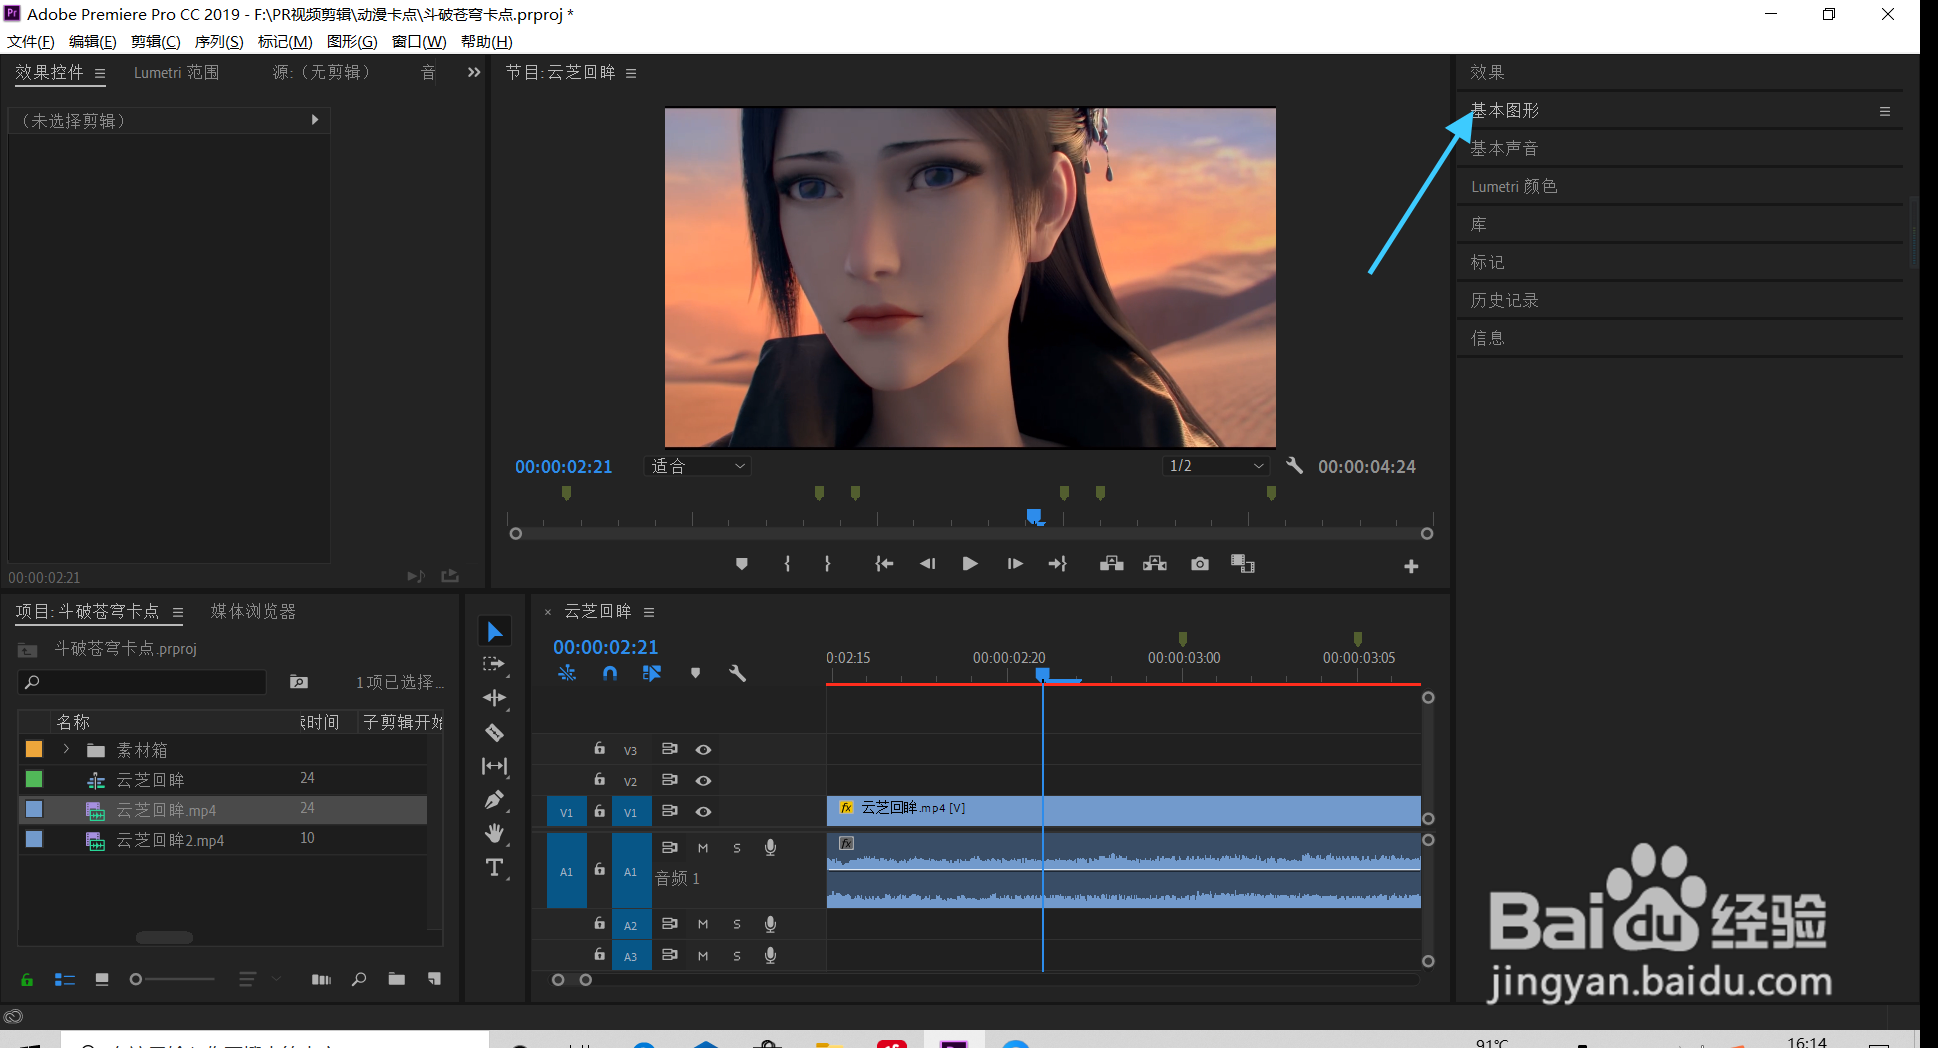Open Comparison View button

1243,564
